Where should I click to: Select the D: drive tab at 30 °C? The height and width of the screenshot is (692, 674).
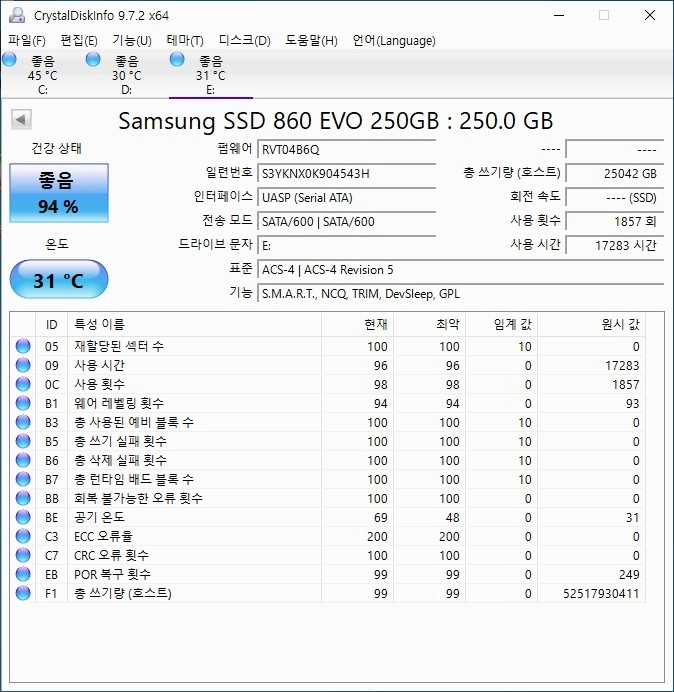(126, 75)
